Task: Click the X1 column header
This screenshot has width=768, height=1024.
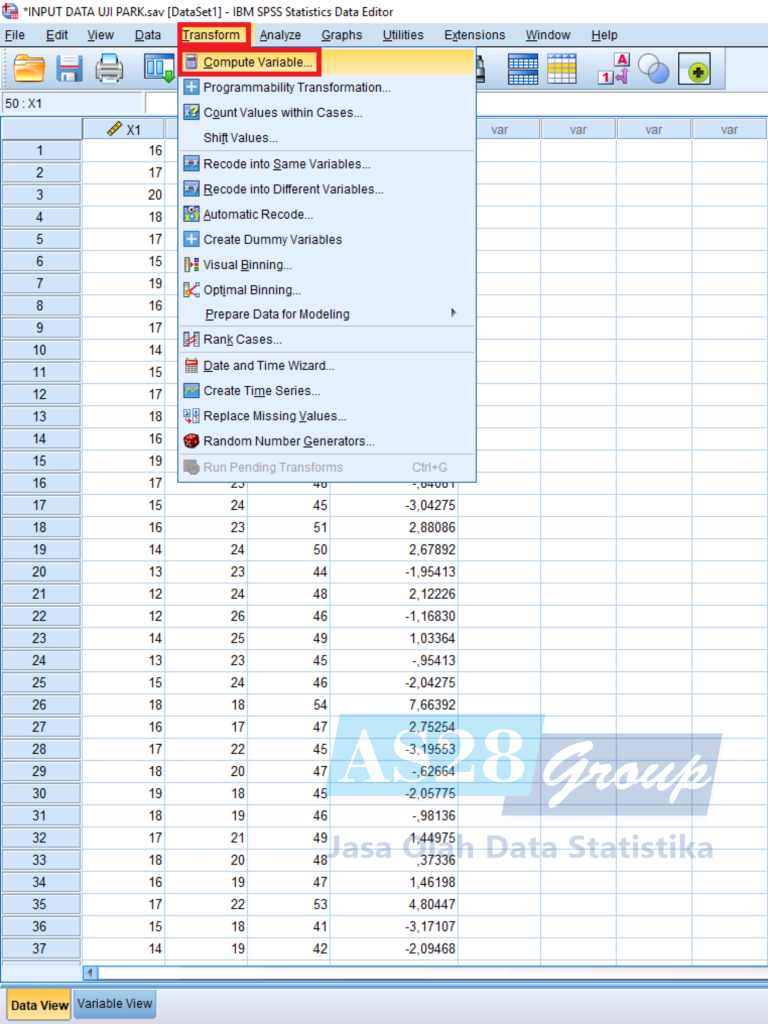Action: [124, 129]
